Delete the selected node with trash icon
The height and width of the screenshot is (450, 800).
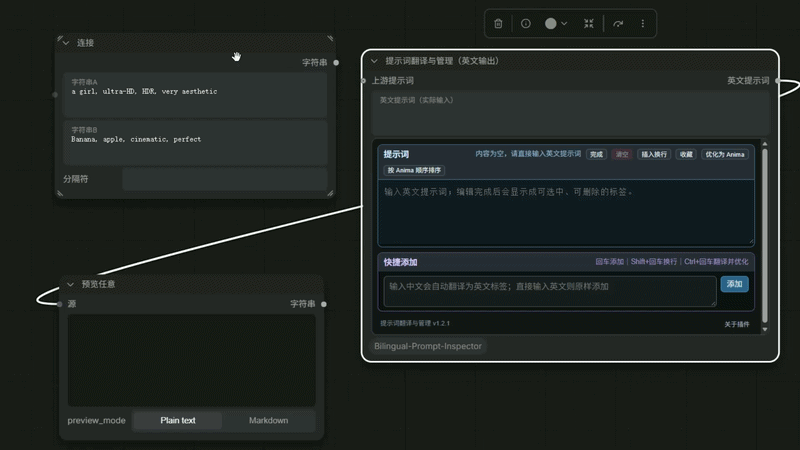[x=498, y=23]
